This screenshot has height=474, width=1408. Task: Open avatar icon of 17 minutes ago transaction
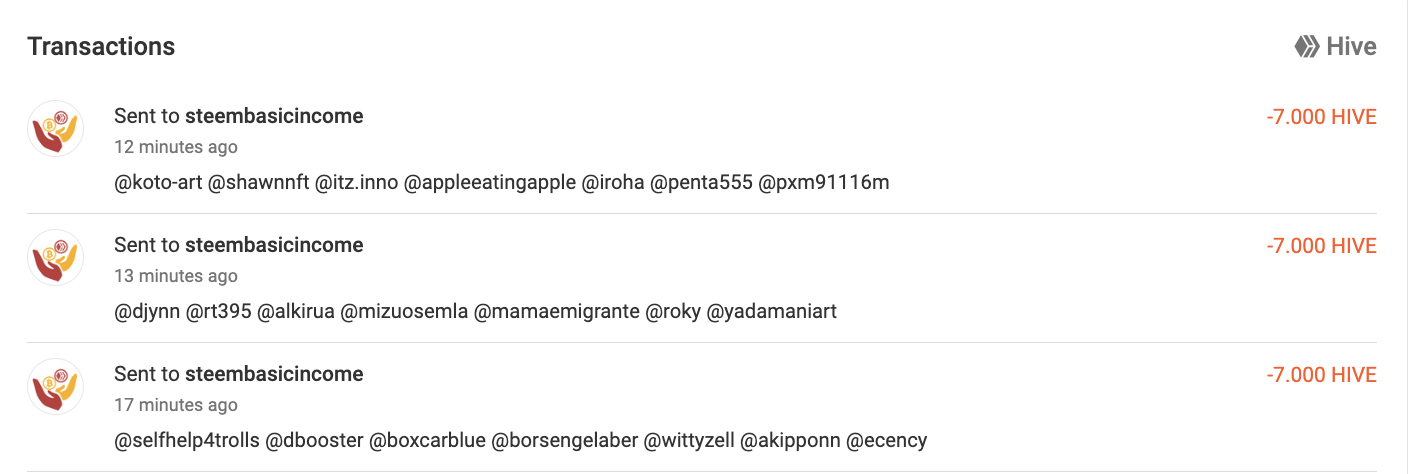point(55,387)
